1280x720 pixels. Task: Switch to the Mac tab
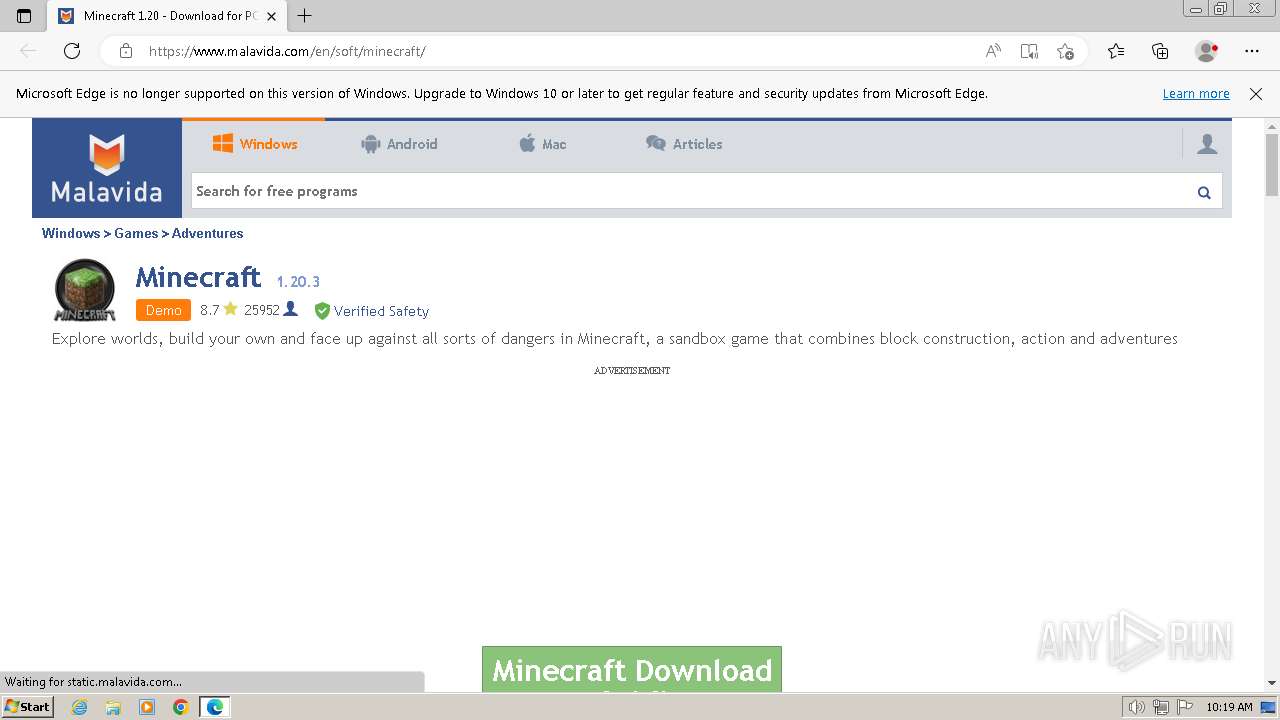[542, 144]
